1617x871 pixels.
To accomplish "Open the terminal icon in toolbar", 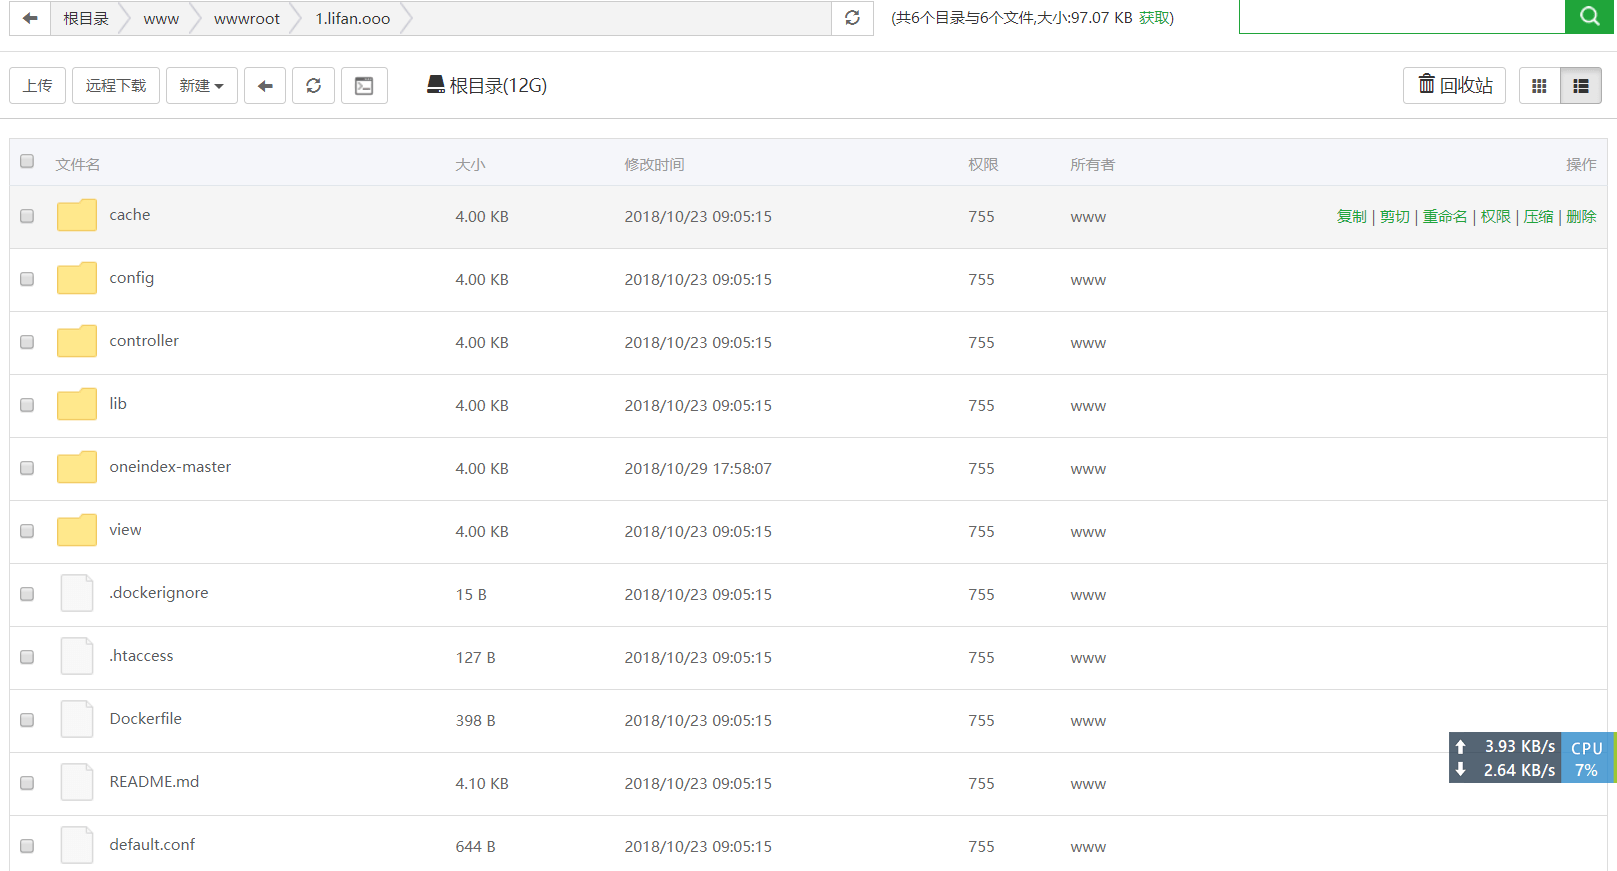I will [x=364, y=86].
